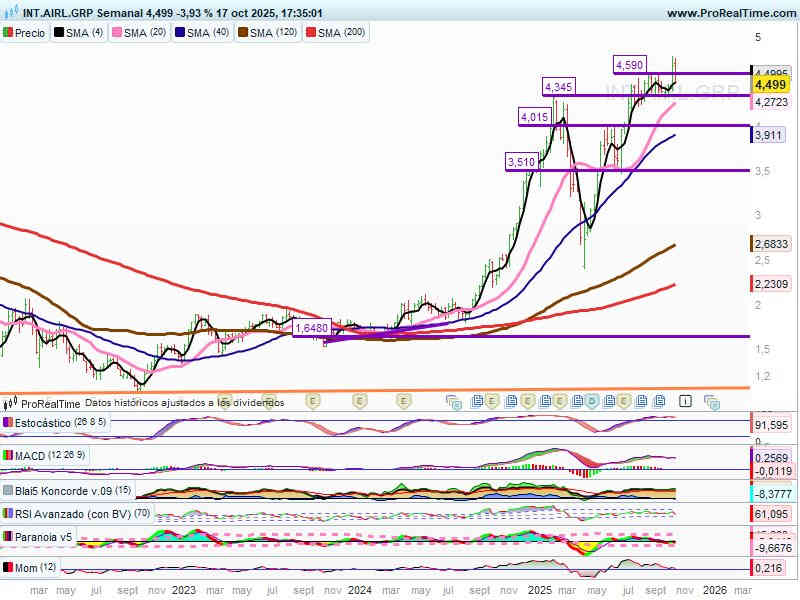This screenshot has width=800, height=600.
Task: Open the www.ProRealTime.com link
Action: pyautogui.click(x=730, y=13)
